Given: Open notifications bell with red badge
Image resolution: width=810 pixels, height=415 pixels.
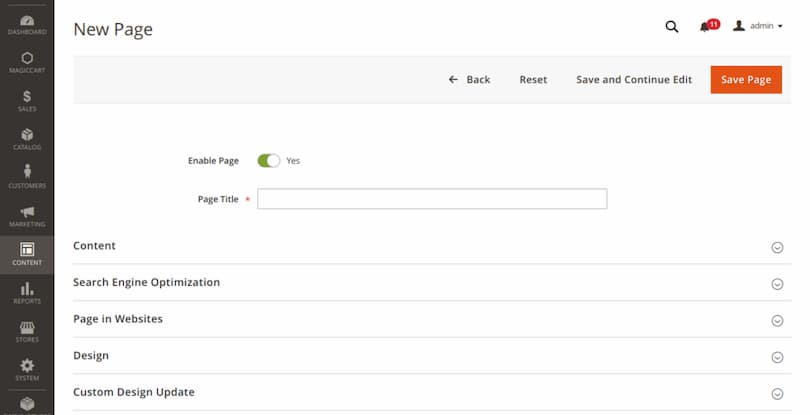Looking at the screenshot, I should 708,26.
